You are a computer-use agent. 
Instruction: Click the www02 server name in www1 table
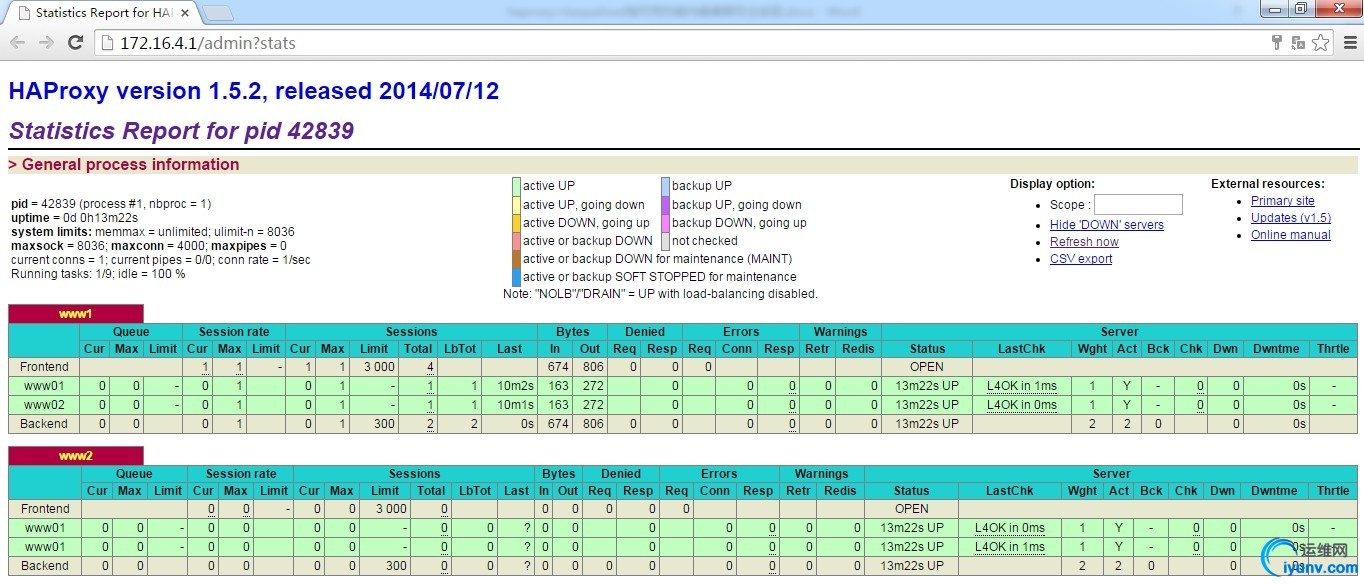coord(44,405)
